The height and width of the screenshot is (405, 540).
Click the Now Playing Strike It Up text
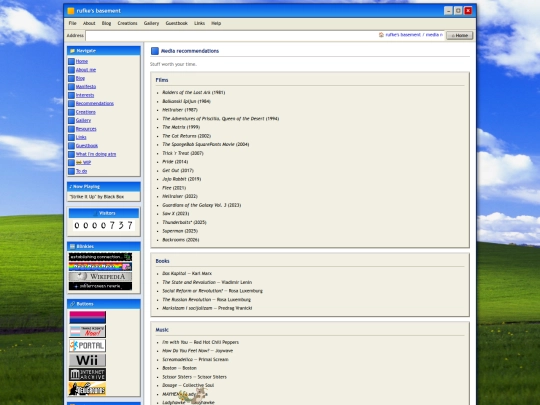(x=97, y=197)
